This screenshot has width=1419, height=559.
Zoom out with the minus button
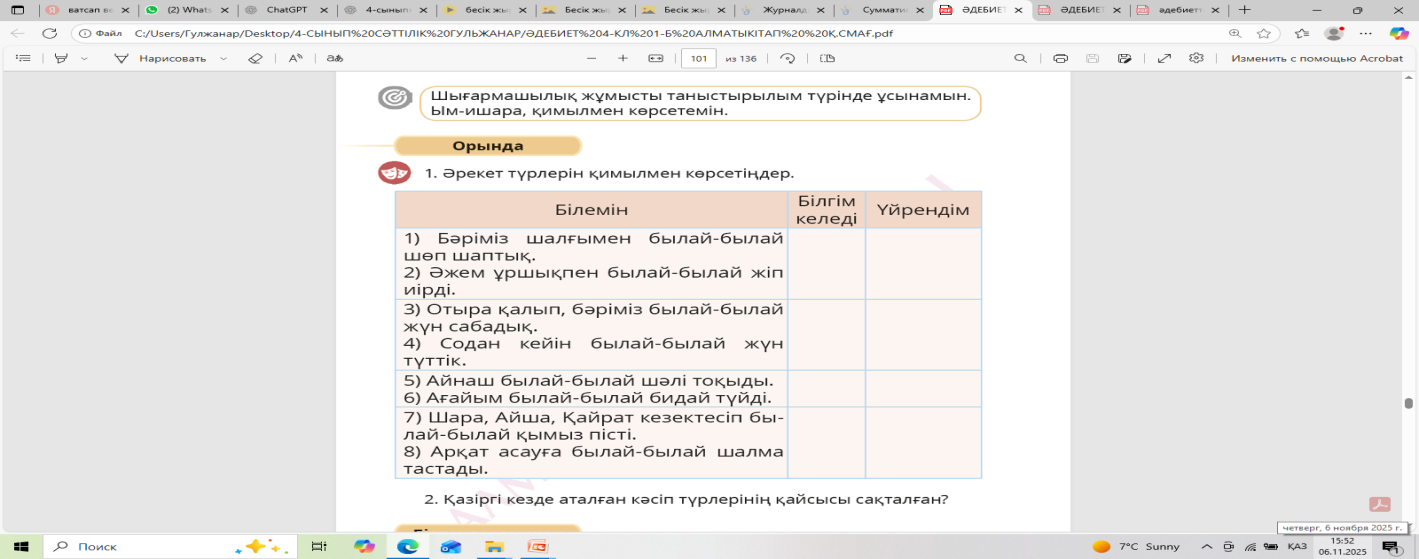[589, 58]
